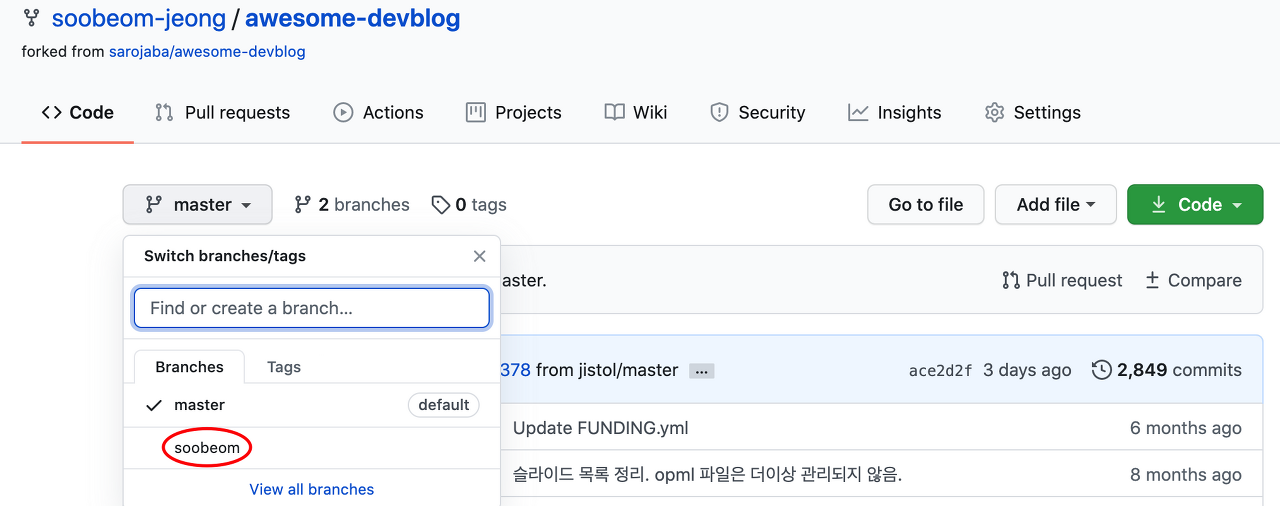1280x506 pixels.
Task: Click the branch icon beside 2 branches
Action: (x=302, y=204)
